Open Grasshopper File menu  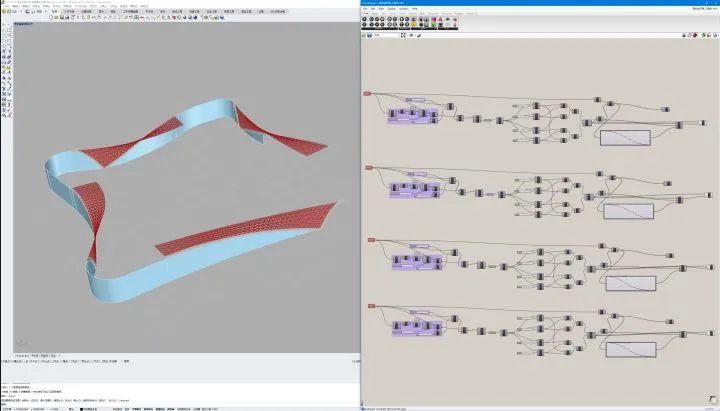365,8
